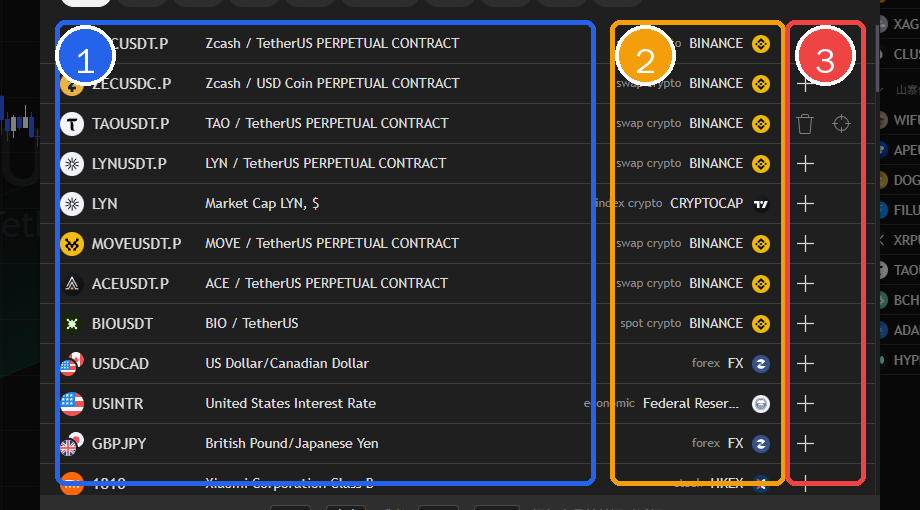The width and height of the screenshot is (920, 510).
Task: Add USDCAD with its plus icon
Action: (806, 364)
